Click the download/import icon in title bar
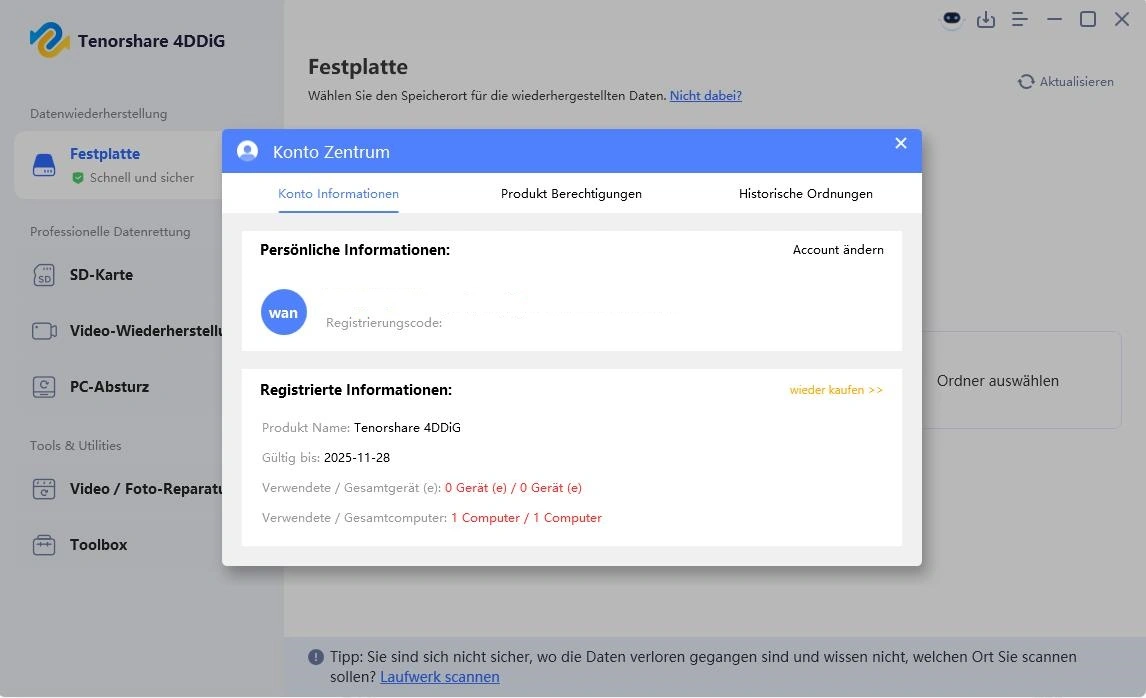 point(986,19)
